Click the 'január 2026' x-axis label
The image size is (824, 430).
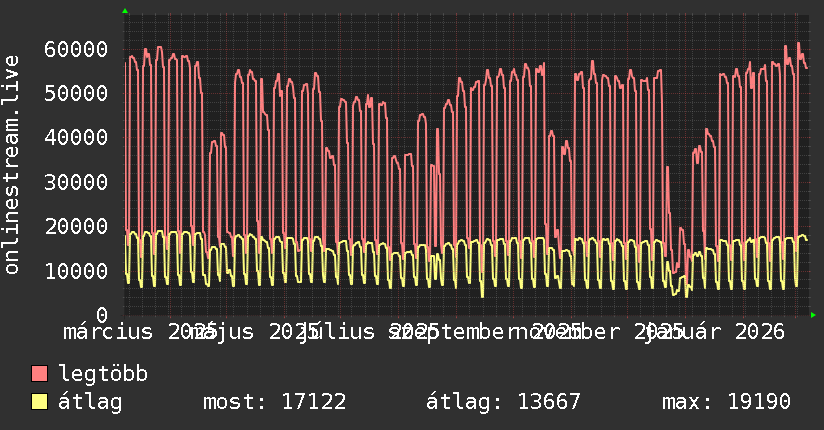[x=715, y=332]
